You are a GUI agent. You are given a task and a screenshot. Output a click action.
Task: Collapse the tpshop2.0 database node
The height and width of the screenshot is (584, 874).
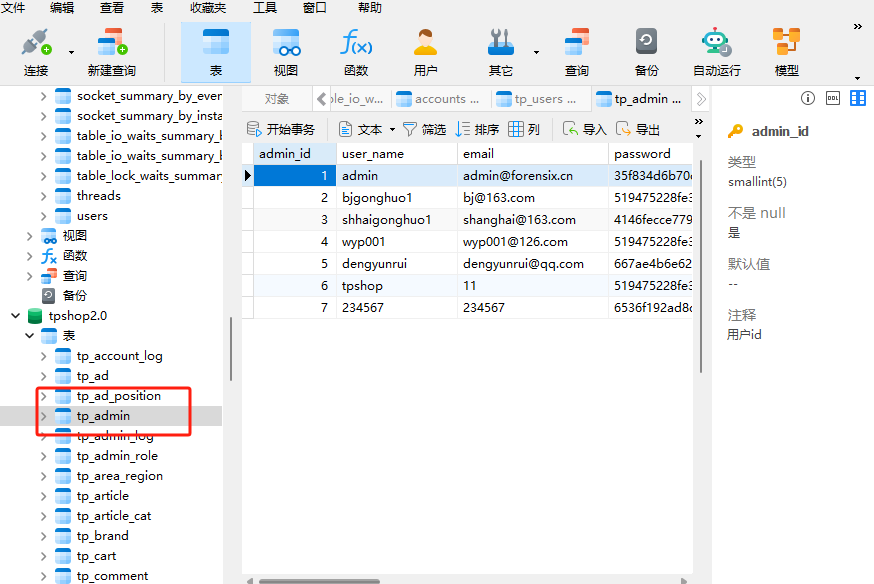pyautogui.click(x=15, y=316)
